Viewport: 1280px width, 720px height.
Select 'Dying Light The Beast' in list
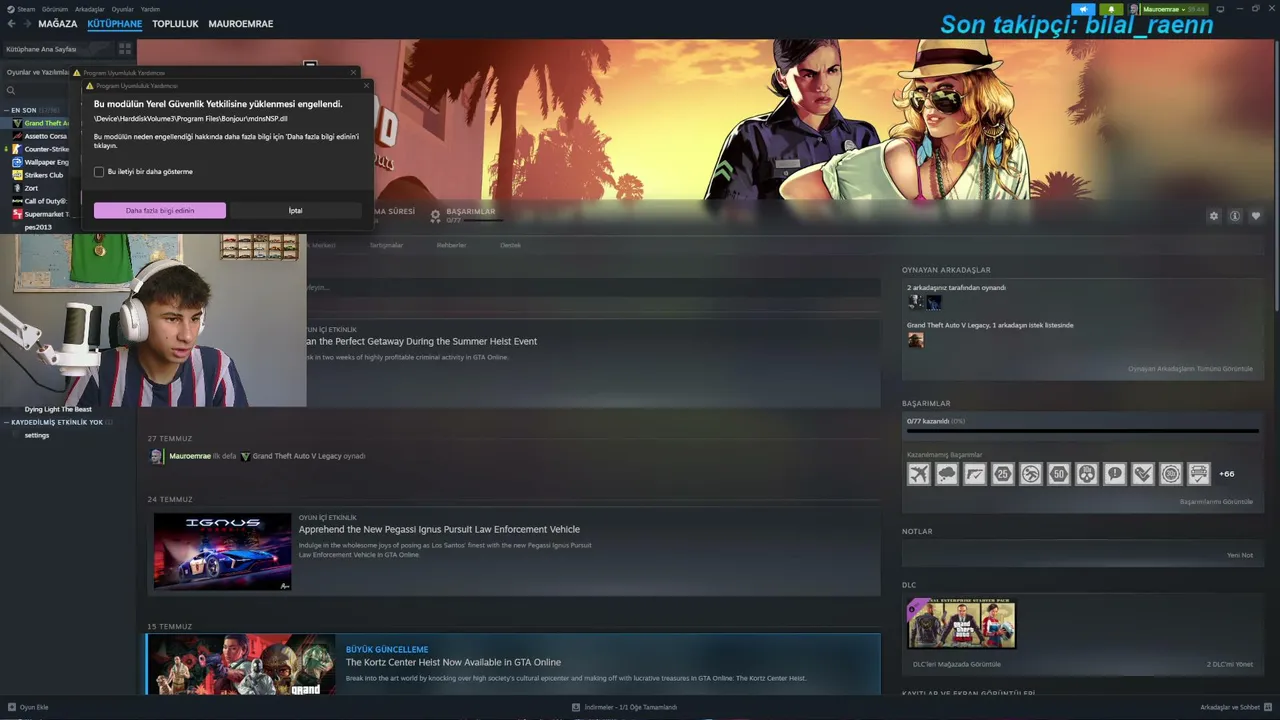click(58, 409)
